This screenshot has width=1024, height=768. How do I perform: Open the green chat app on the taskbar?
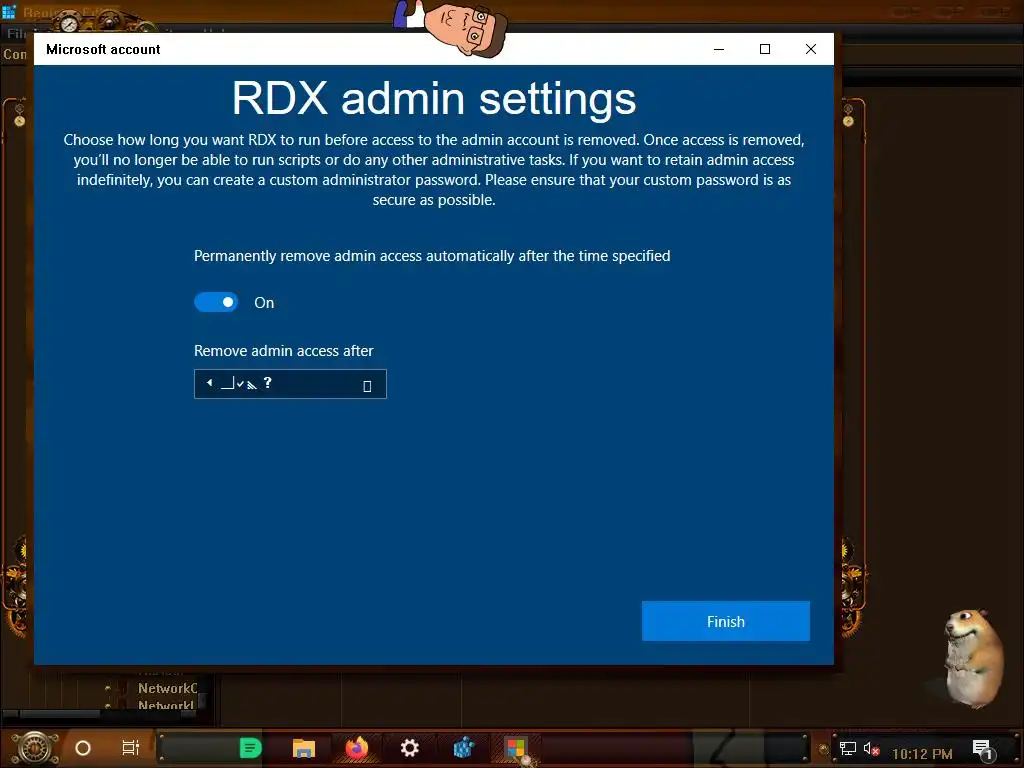click(x=250, y=748)
